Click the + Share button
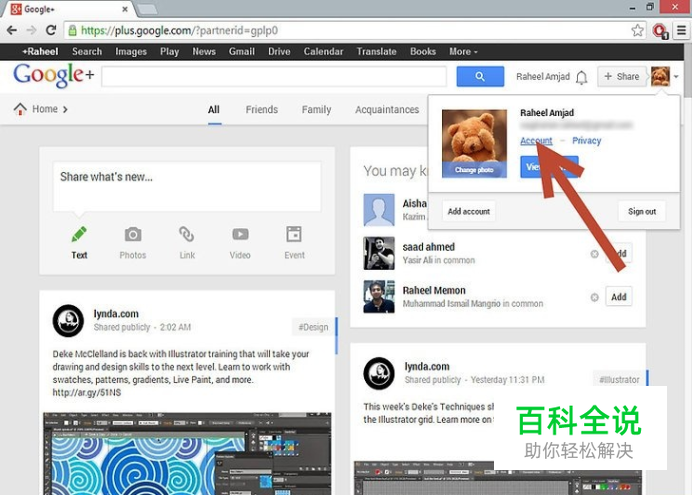This screenshot has height=495, width=692. tap(622, 76)
